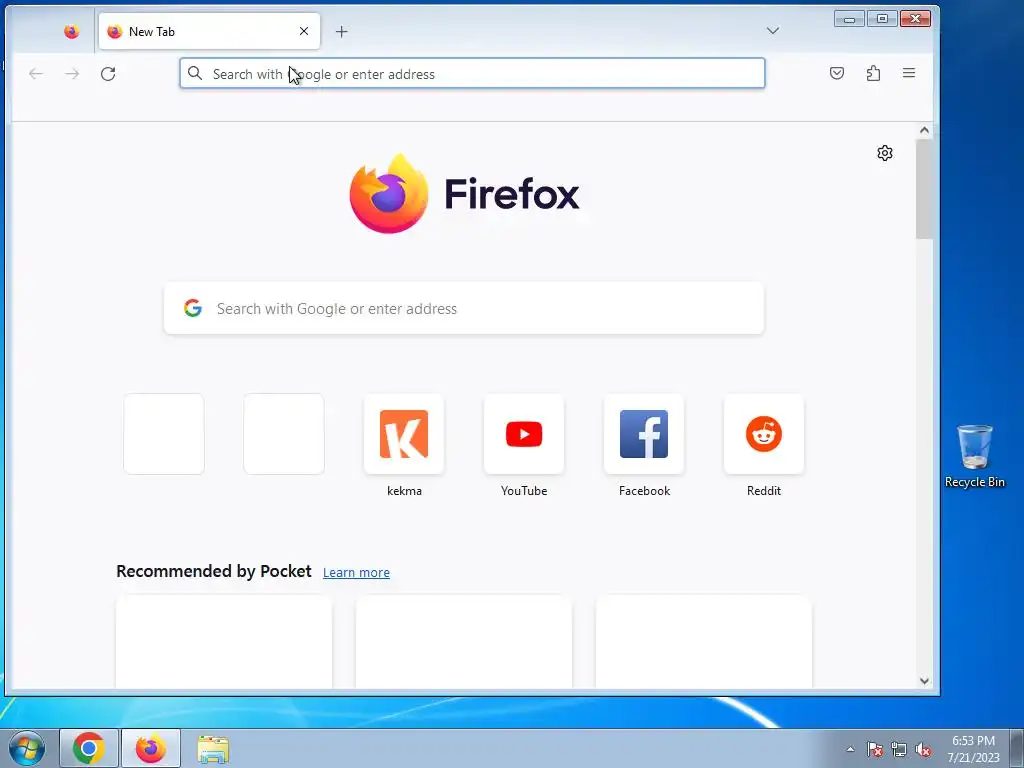Image resolution: width=1024 pixels, height=768 pixels.
Task: Click the Show desktop button
Action: pyautogui.click(x=1017, y=748)
